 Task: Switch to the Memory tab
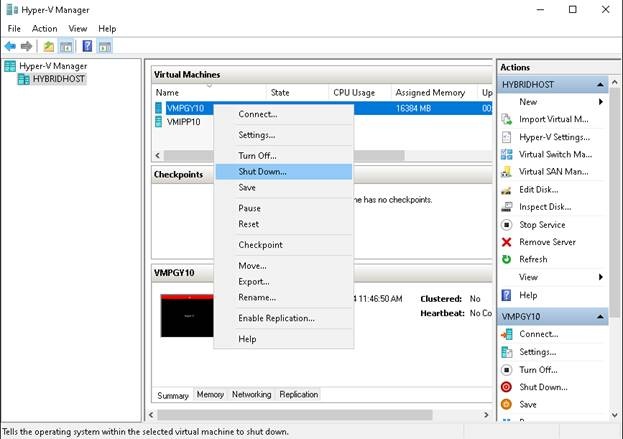[210, 395]
